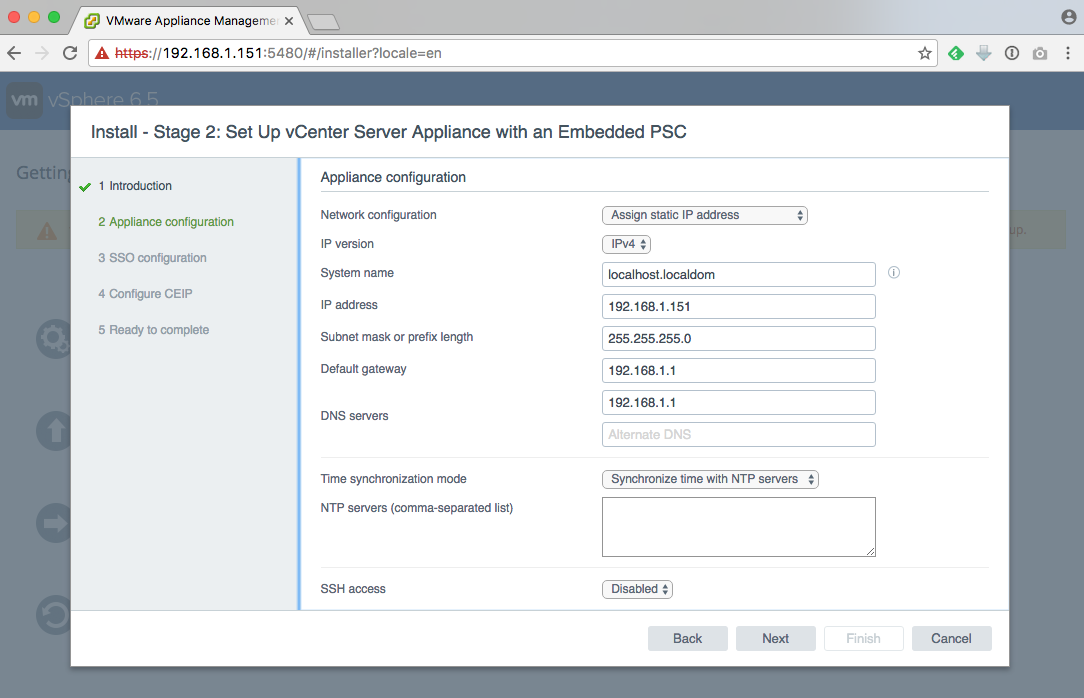Expand the Time synchronization mode dropdown
The width and height of the screenshot is (1084, 698).
point(710,479)
